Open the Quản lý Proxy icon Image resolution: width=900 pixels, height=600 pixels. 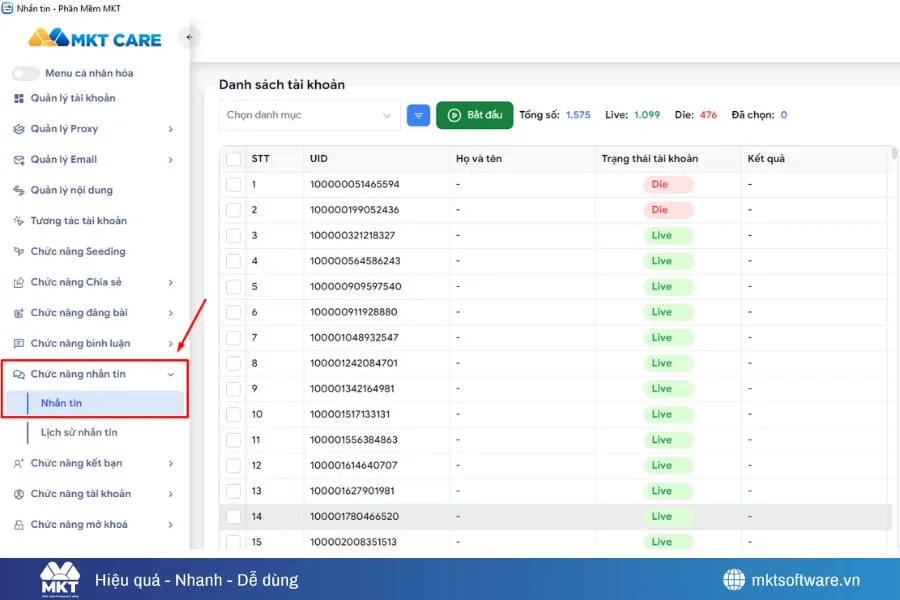[x=17, y=128]
